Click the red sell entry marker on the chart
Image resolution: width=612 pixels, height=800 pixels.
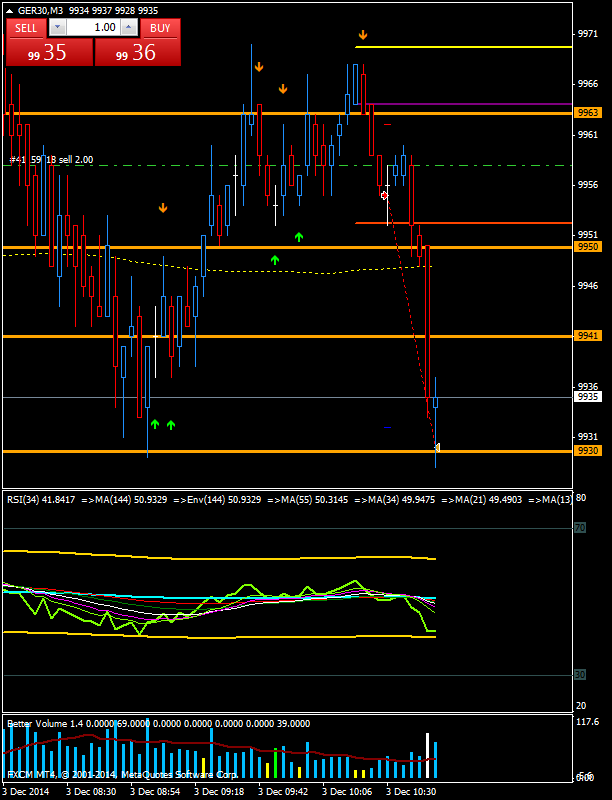(384, 195)
